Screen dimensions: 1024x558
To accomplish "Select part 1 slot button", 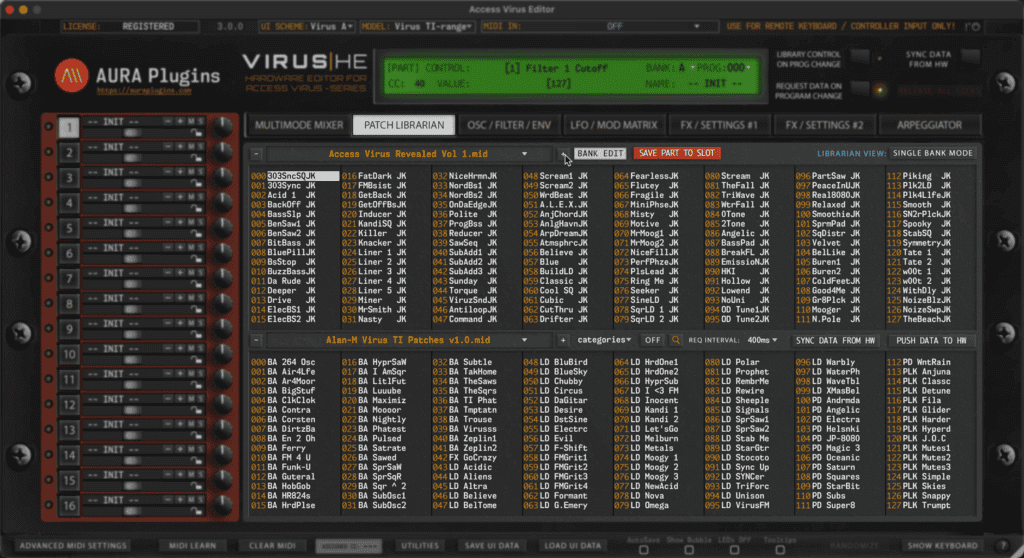I will [69, 127].
